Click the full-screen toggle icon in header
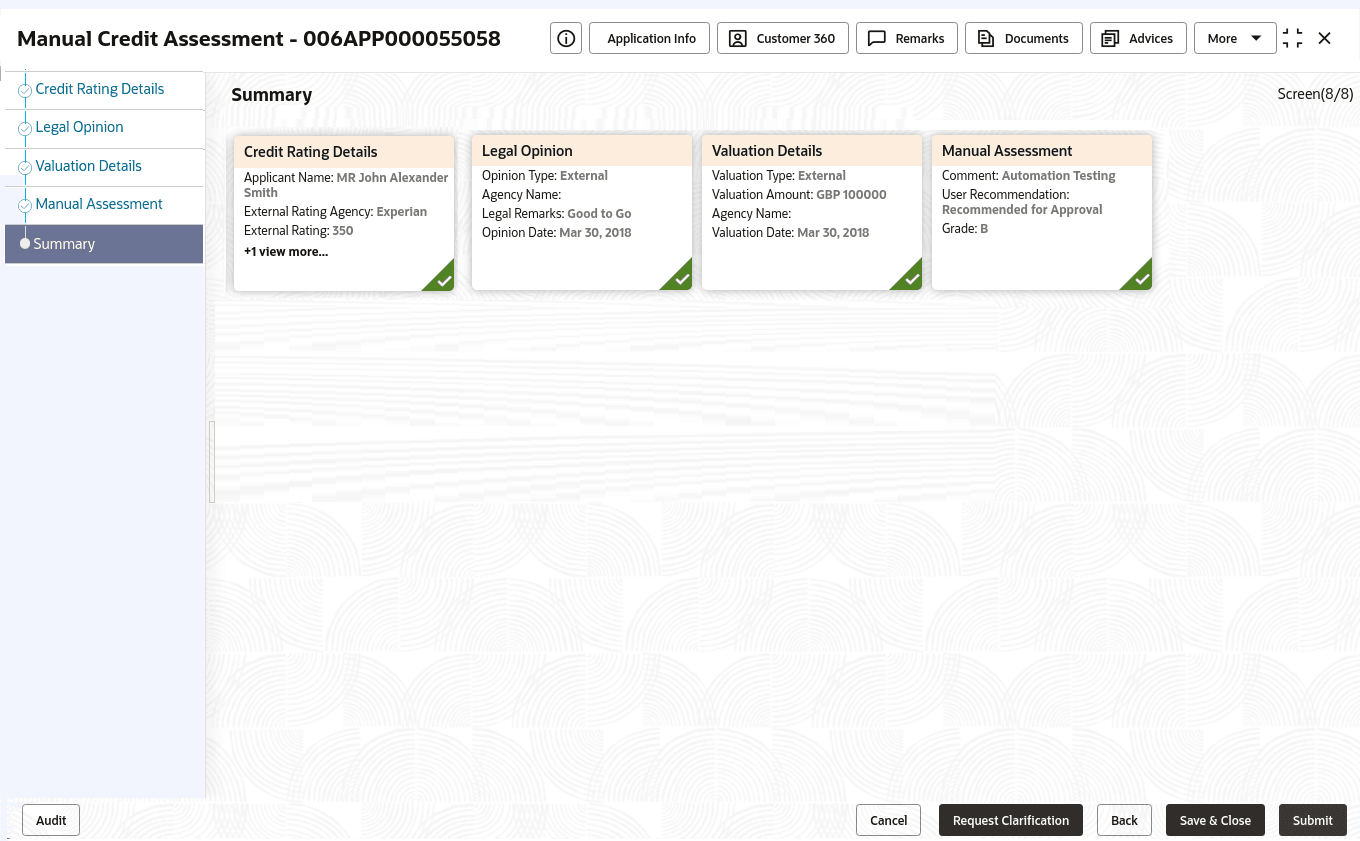Screen dimensions: 1360x841 tap(1292, 38)
